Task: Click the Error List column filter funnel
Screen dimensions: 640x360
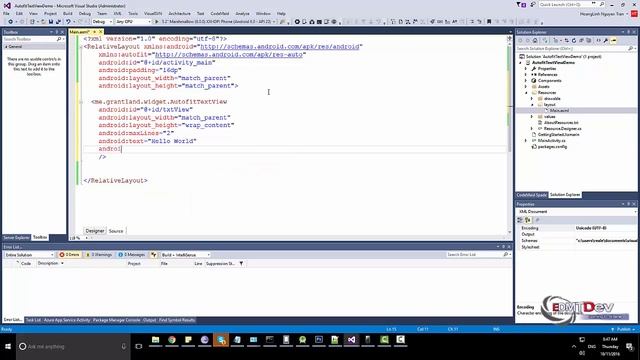Action: [241, 264]
